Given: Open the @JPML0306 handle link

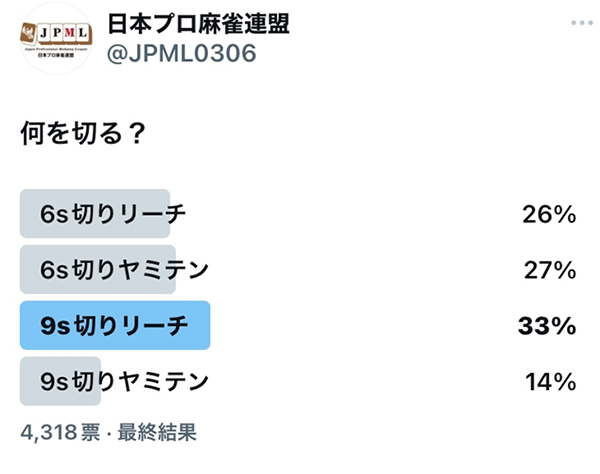Looking at the screenshot, I should [181, 53].
